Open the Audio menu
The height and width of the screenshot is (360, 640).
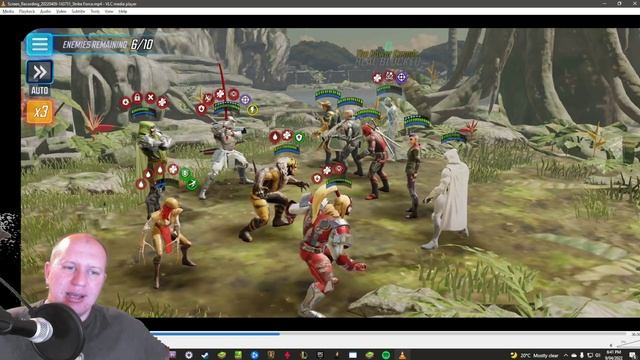click(45, 11)
